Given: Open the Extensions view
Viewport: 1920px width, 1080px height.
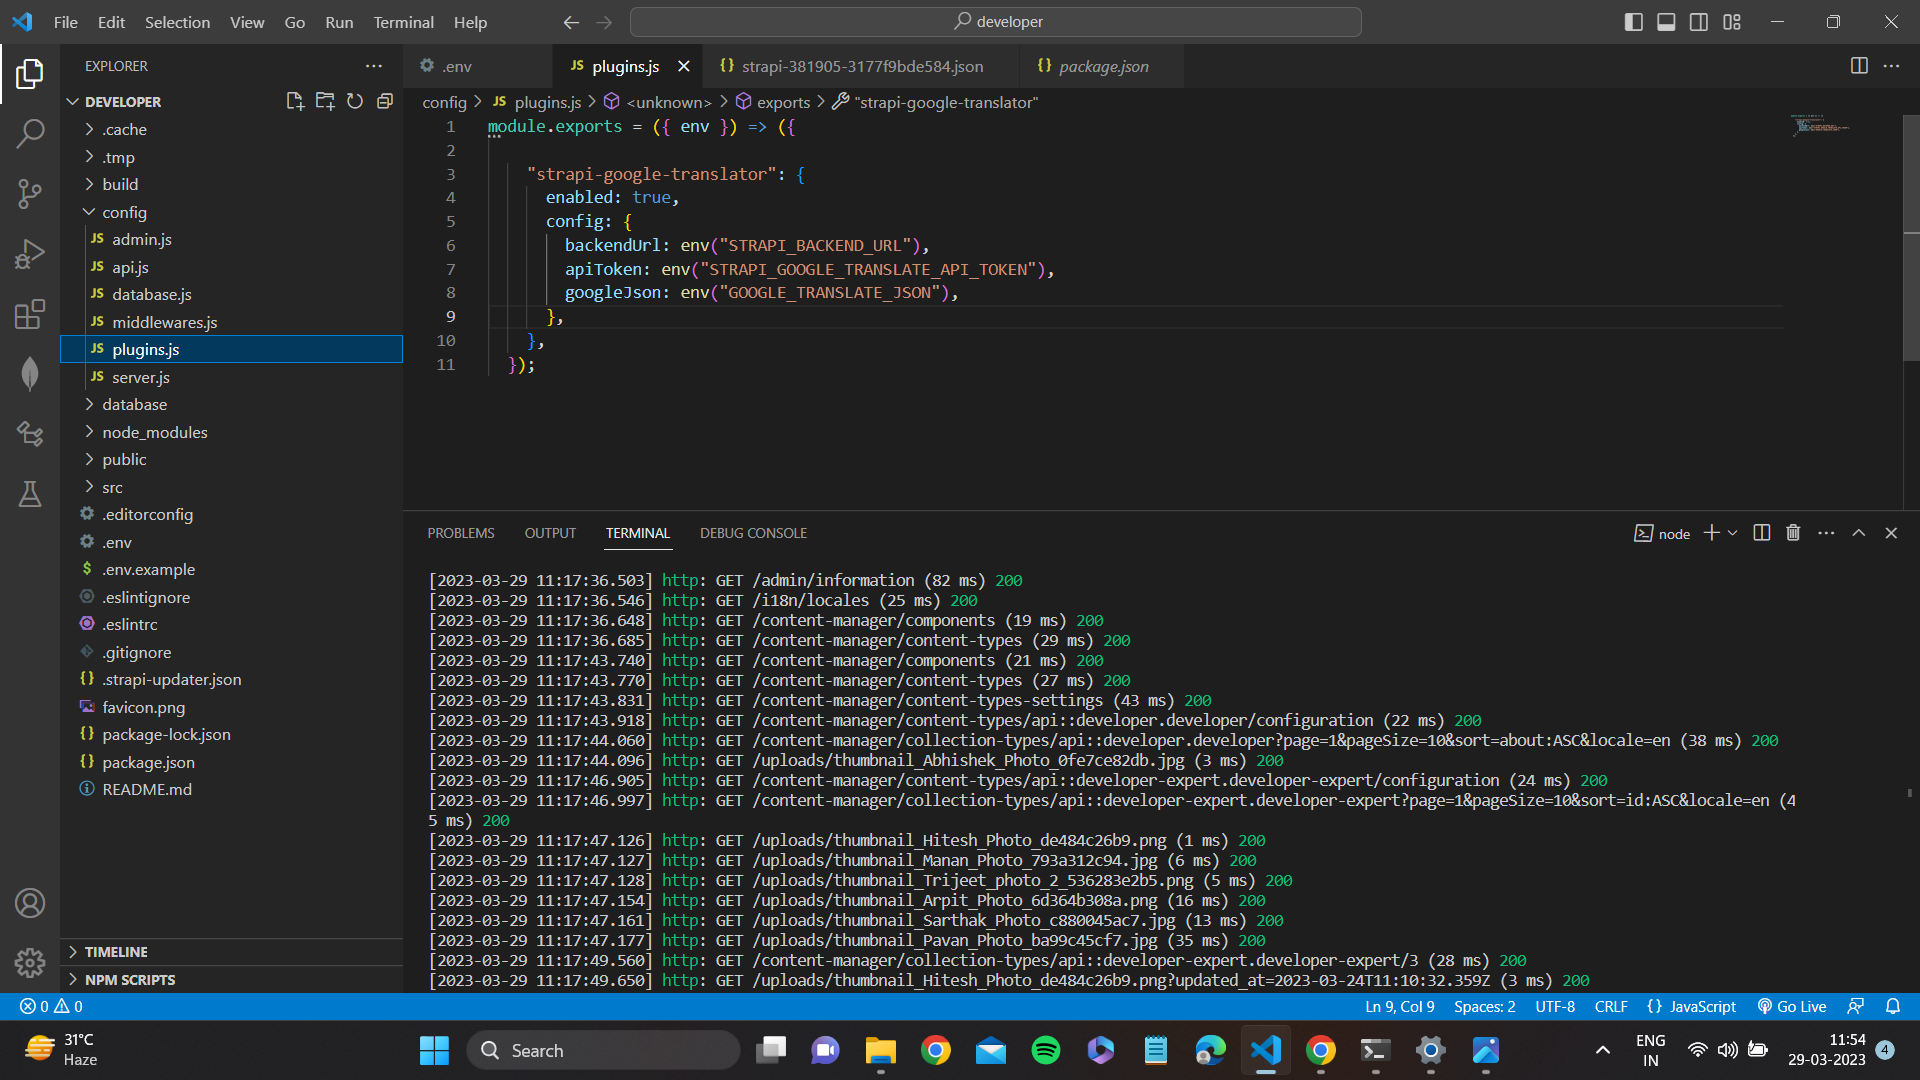Looking at the screenshot, I should tap(30, 314).
